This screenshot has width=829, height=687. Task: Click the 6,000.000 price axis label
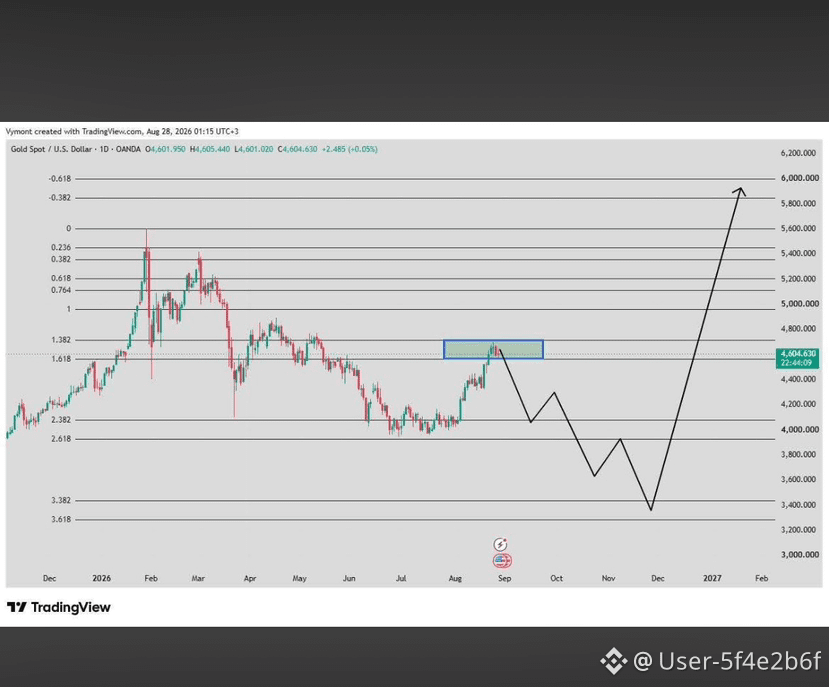[x=800, y=178]
